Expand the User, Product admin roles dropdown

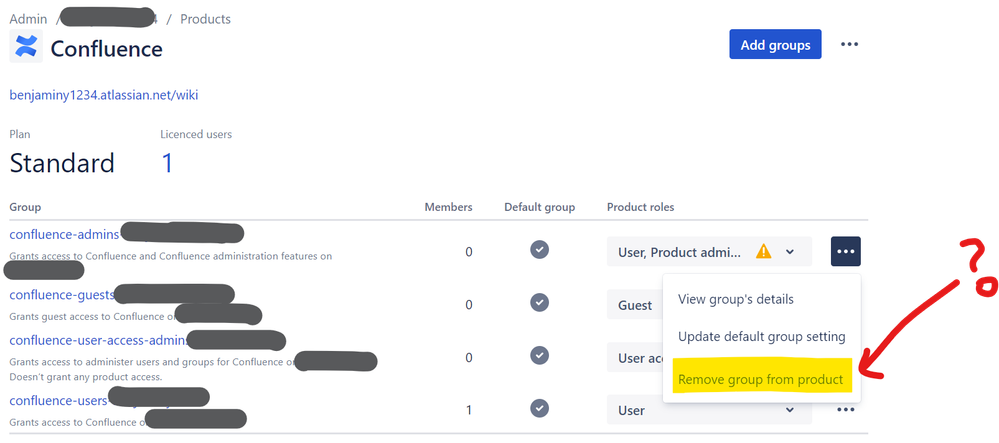tap(709, 252)
